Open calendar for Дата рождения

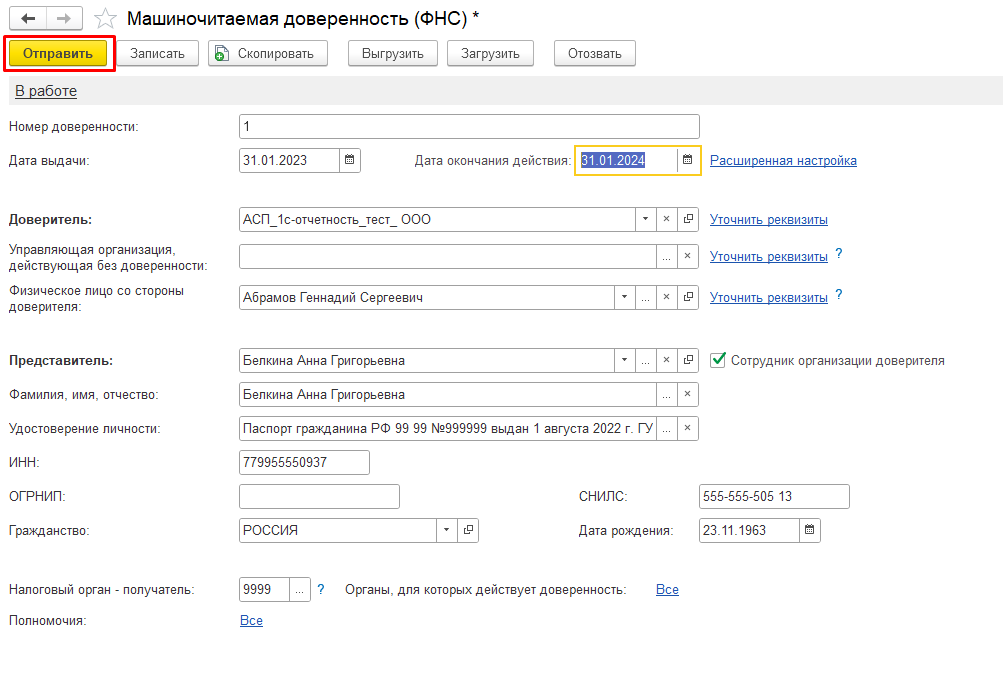point(810,530)
